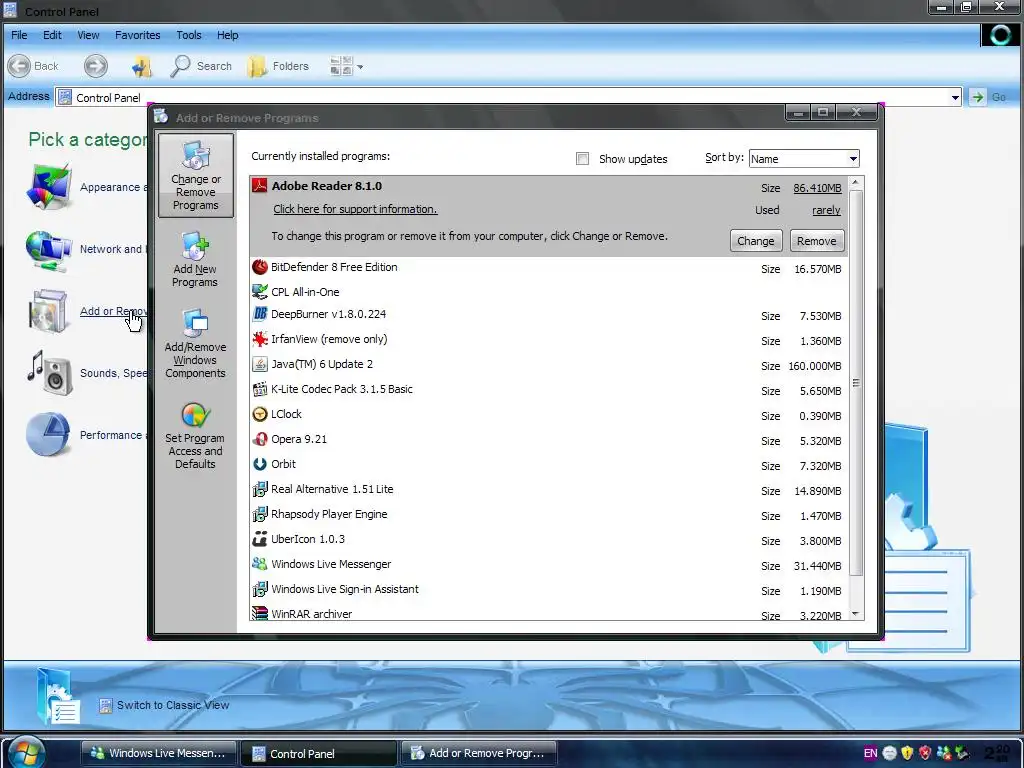Viewport: 1024px width, 768px height.
Task: Click the 'rarely' used frequency value
Action: [x=826, y=210]
